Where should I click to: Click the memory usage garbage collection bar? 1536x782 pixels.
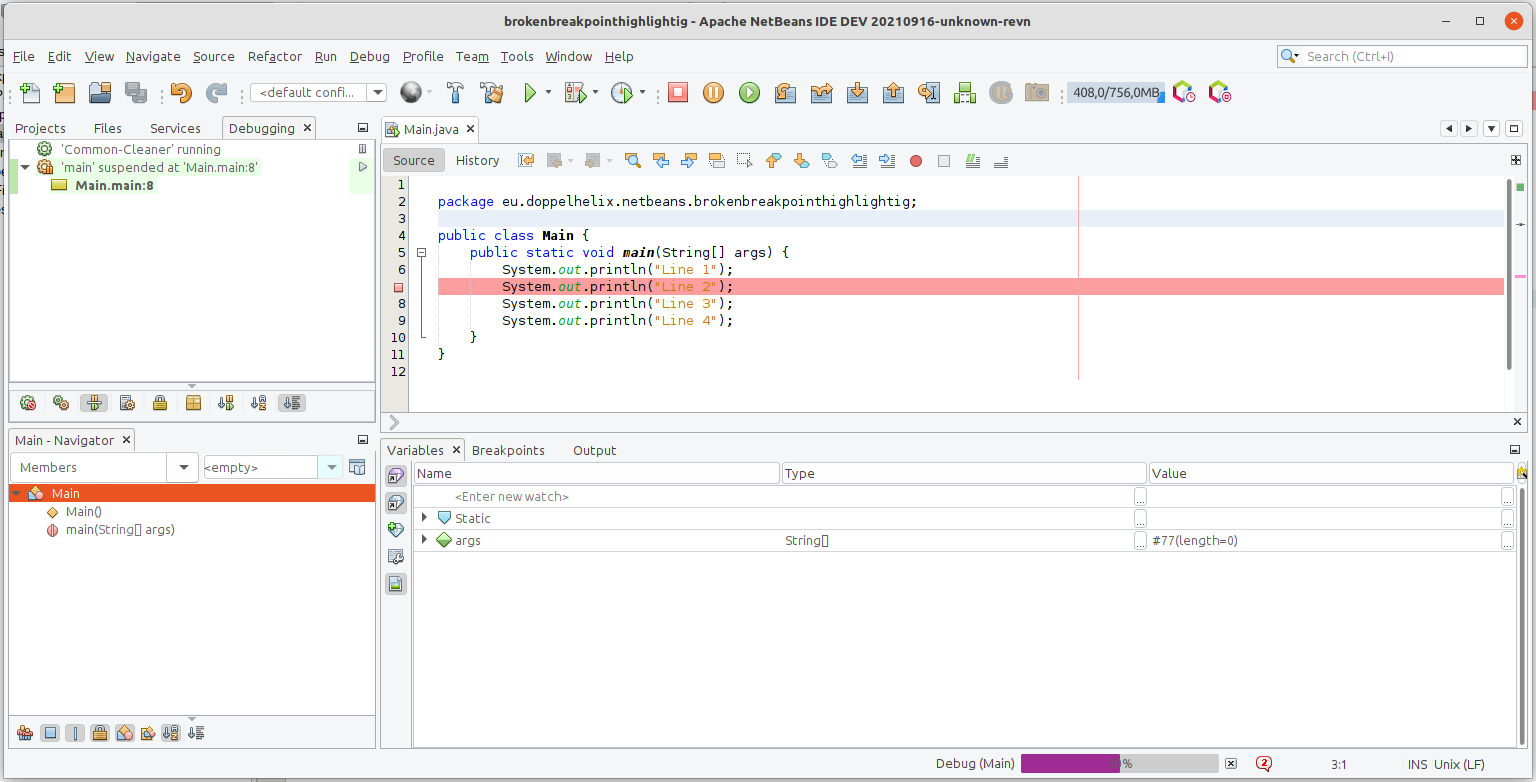click(1115, 93)
